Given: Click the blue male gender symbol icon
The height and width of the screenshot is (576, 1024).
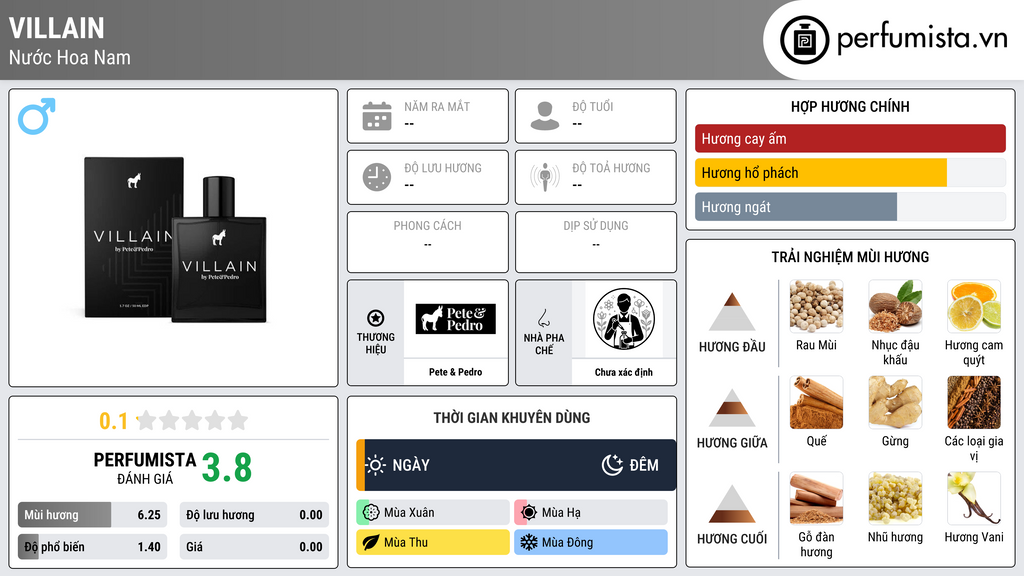Looking at the screenshot, I should pos(37,116).
